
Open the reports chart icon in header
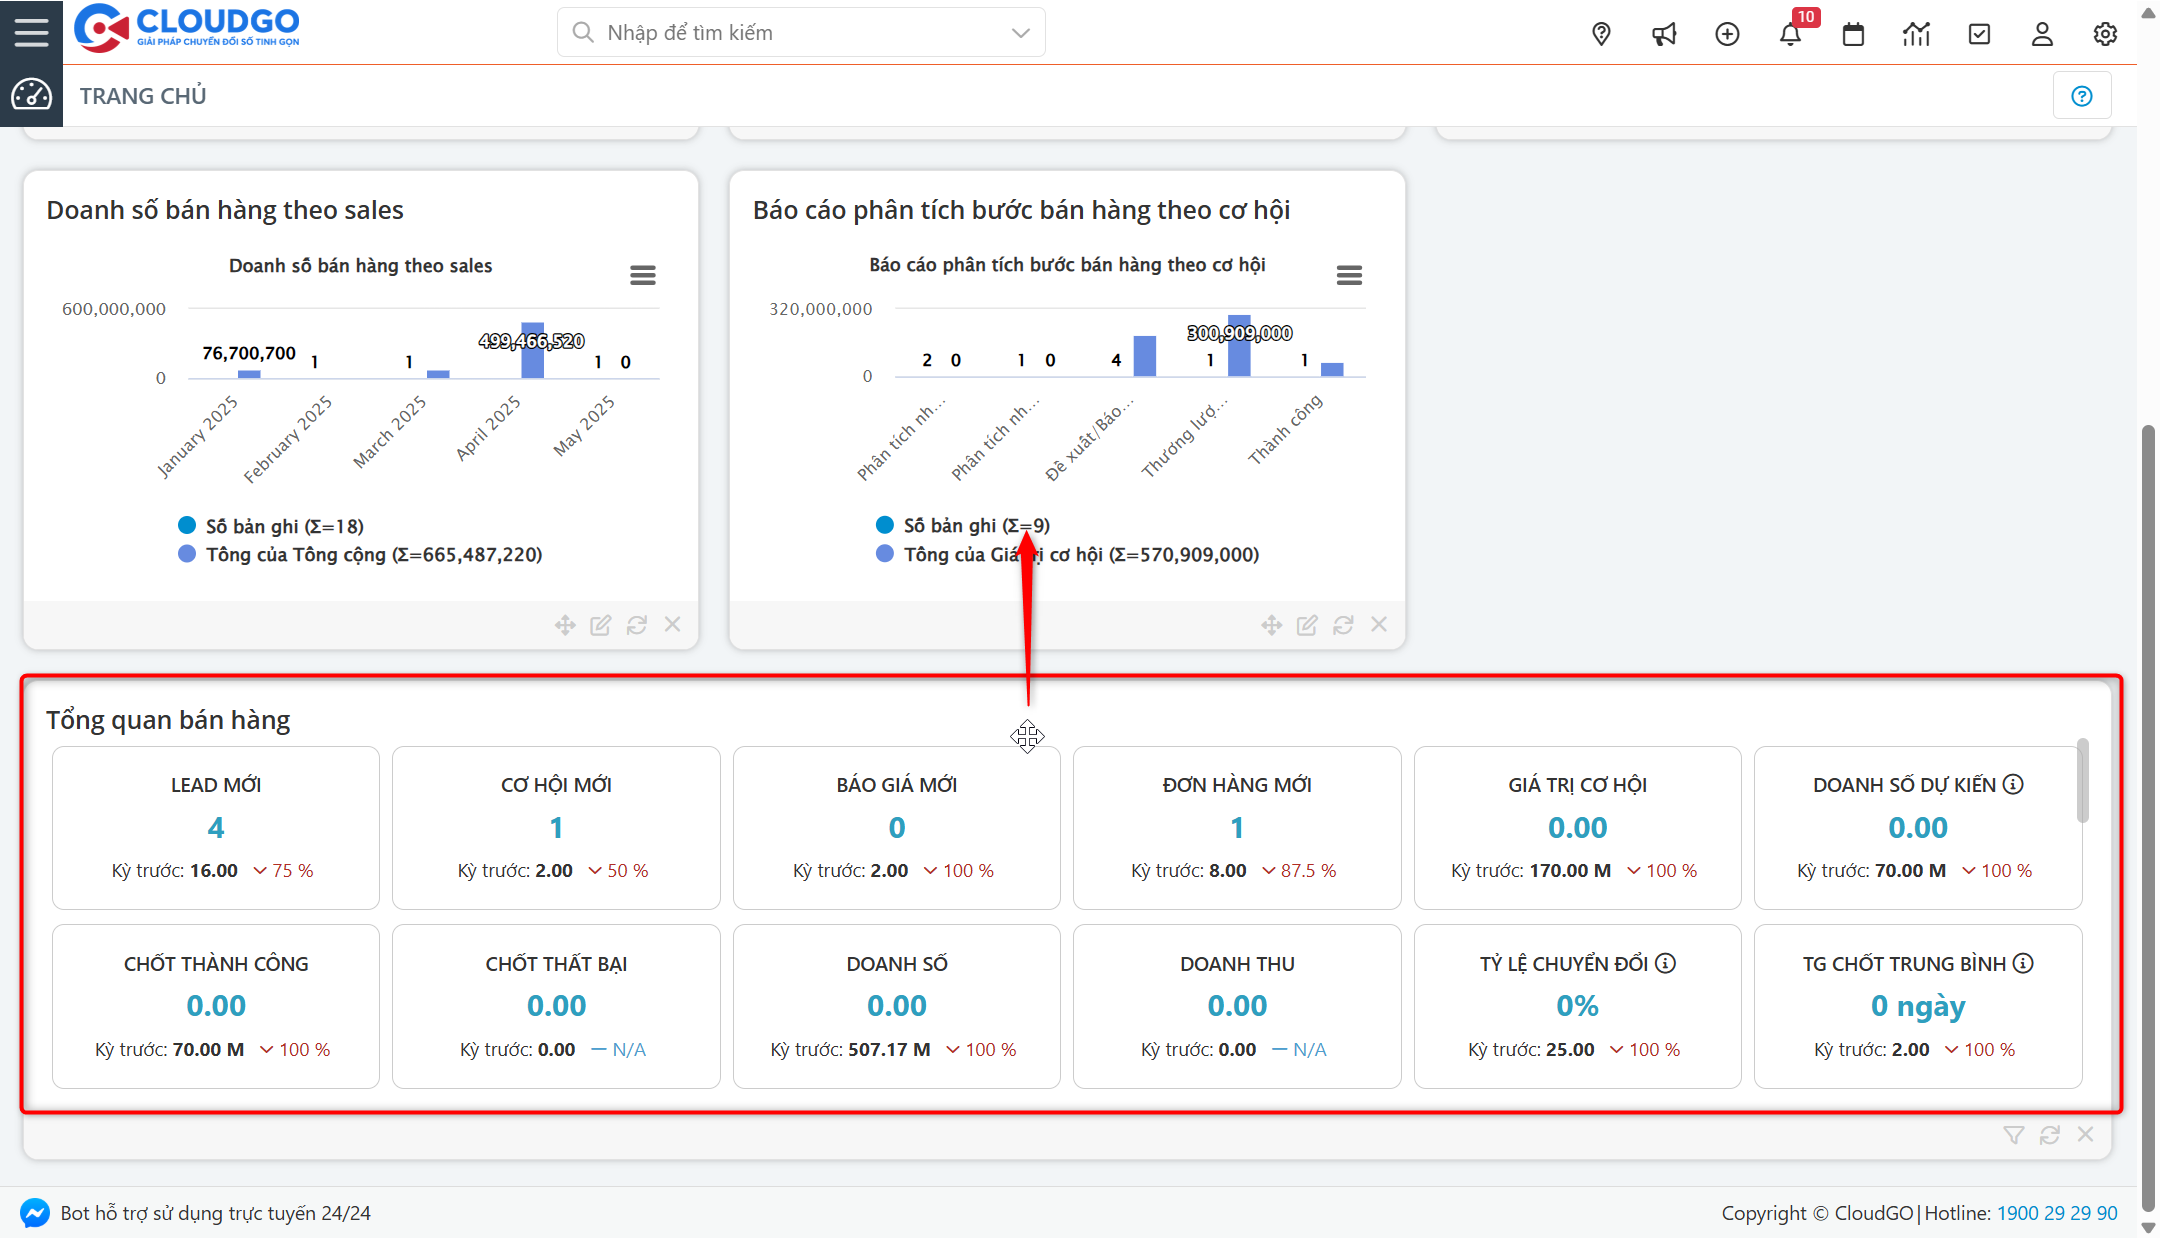point(1916,34)
